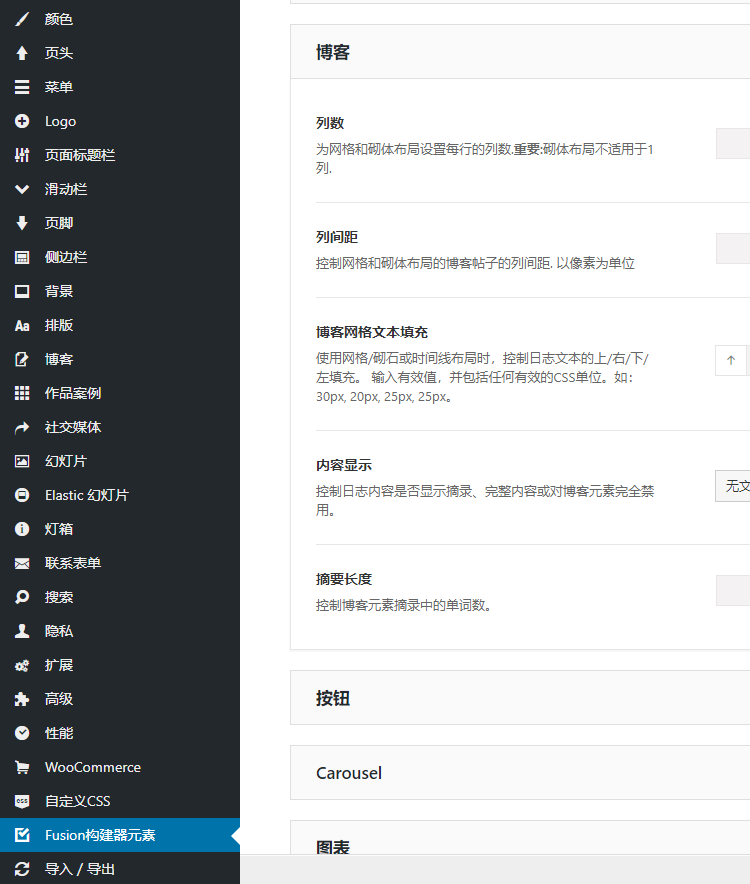Click the 列间距 value field
This screenshot has width=750, height=884.
coord(733,249)
